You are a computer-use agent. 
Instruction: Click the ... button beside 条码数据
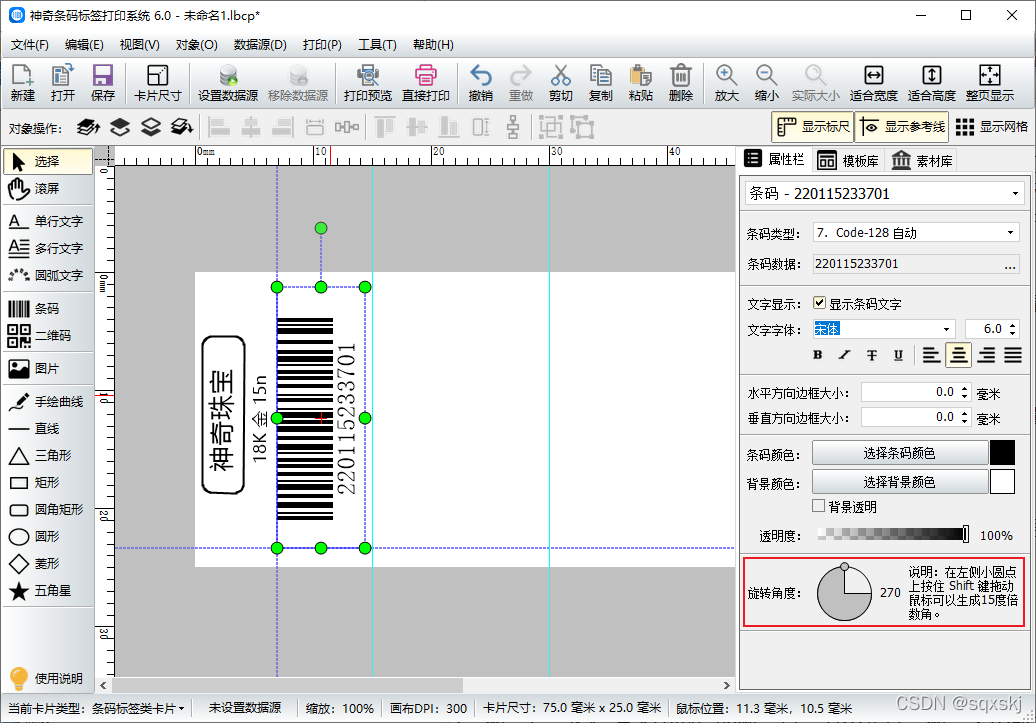1010,264
